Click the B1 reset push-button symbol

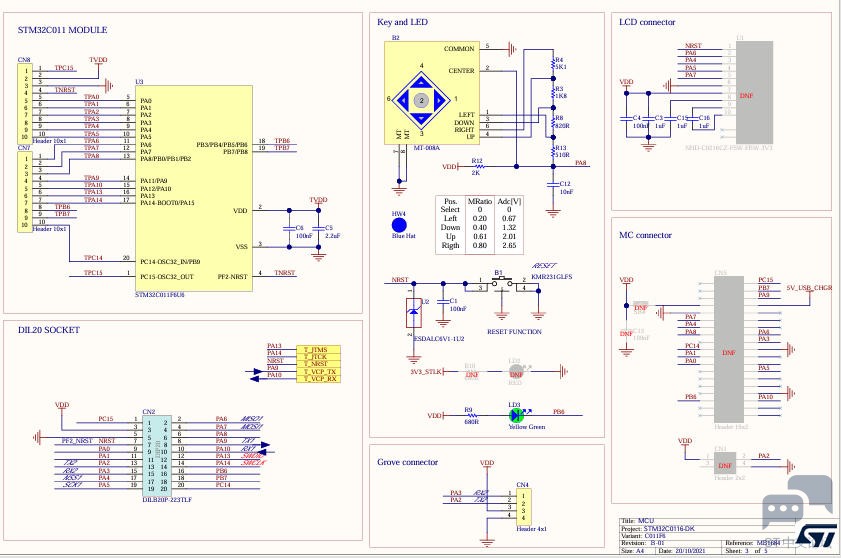[x=502, y=283]
